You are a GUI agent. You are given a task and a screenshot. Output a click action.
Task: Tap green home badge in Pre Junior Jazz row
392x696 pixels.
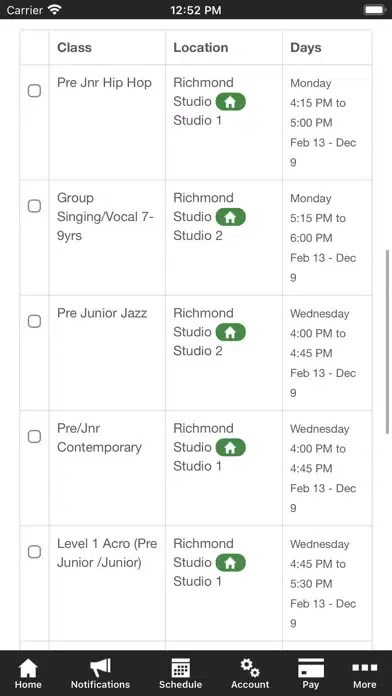(x=230, y=332)
